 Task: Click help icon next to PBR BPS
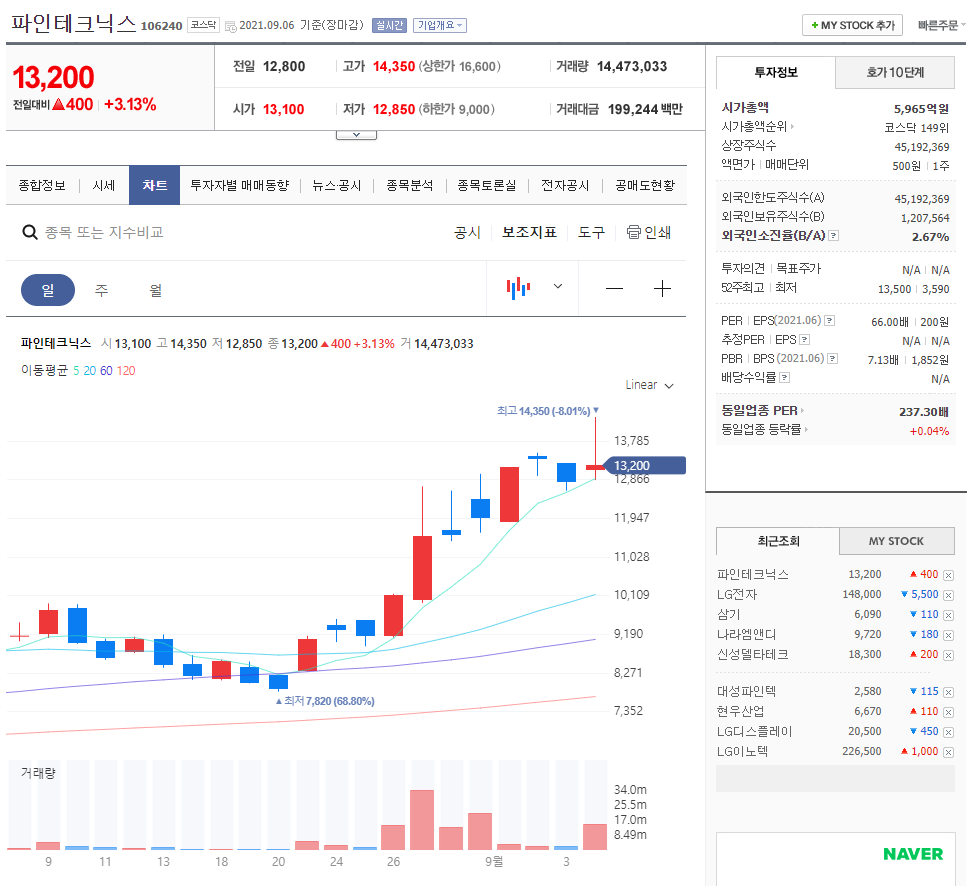pyautogui.click(x=833, y=358)
